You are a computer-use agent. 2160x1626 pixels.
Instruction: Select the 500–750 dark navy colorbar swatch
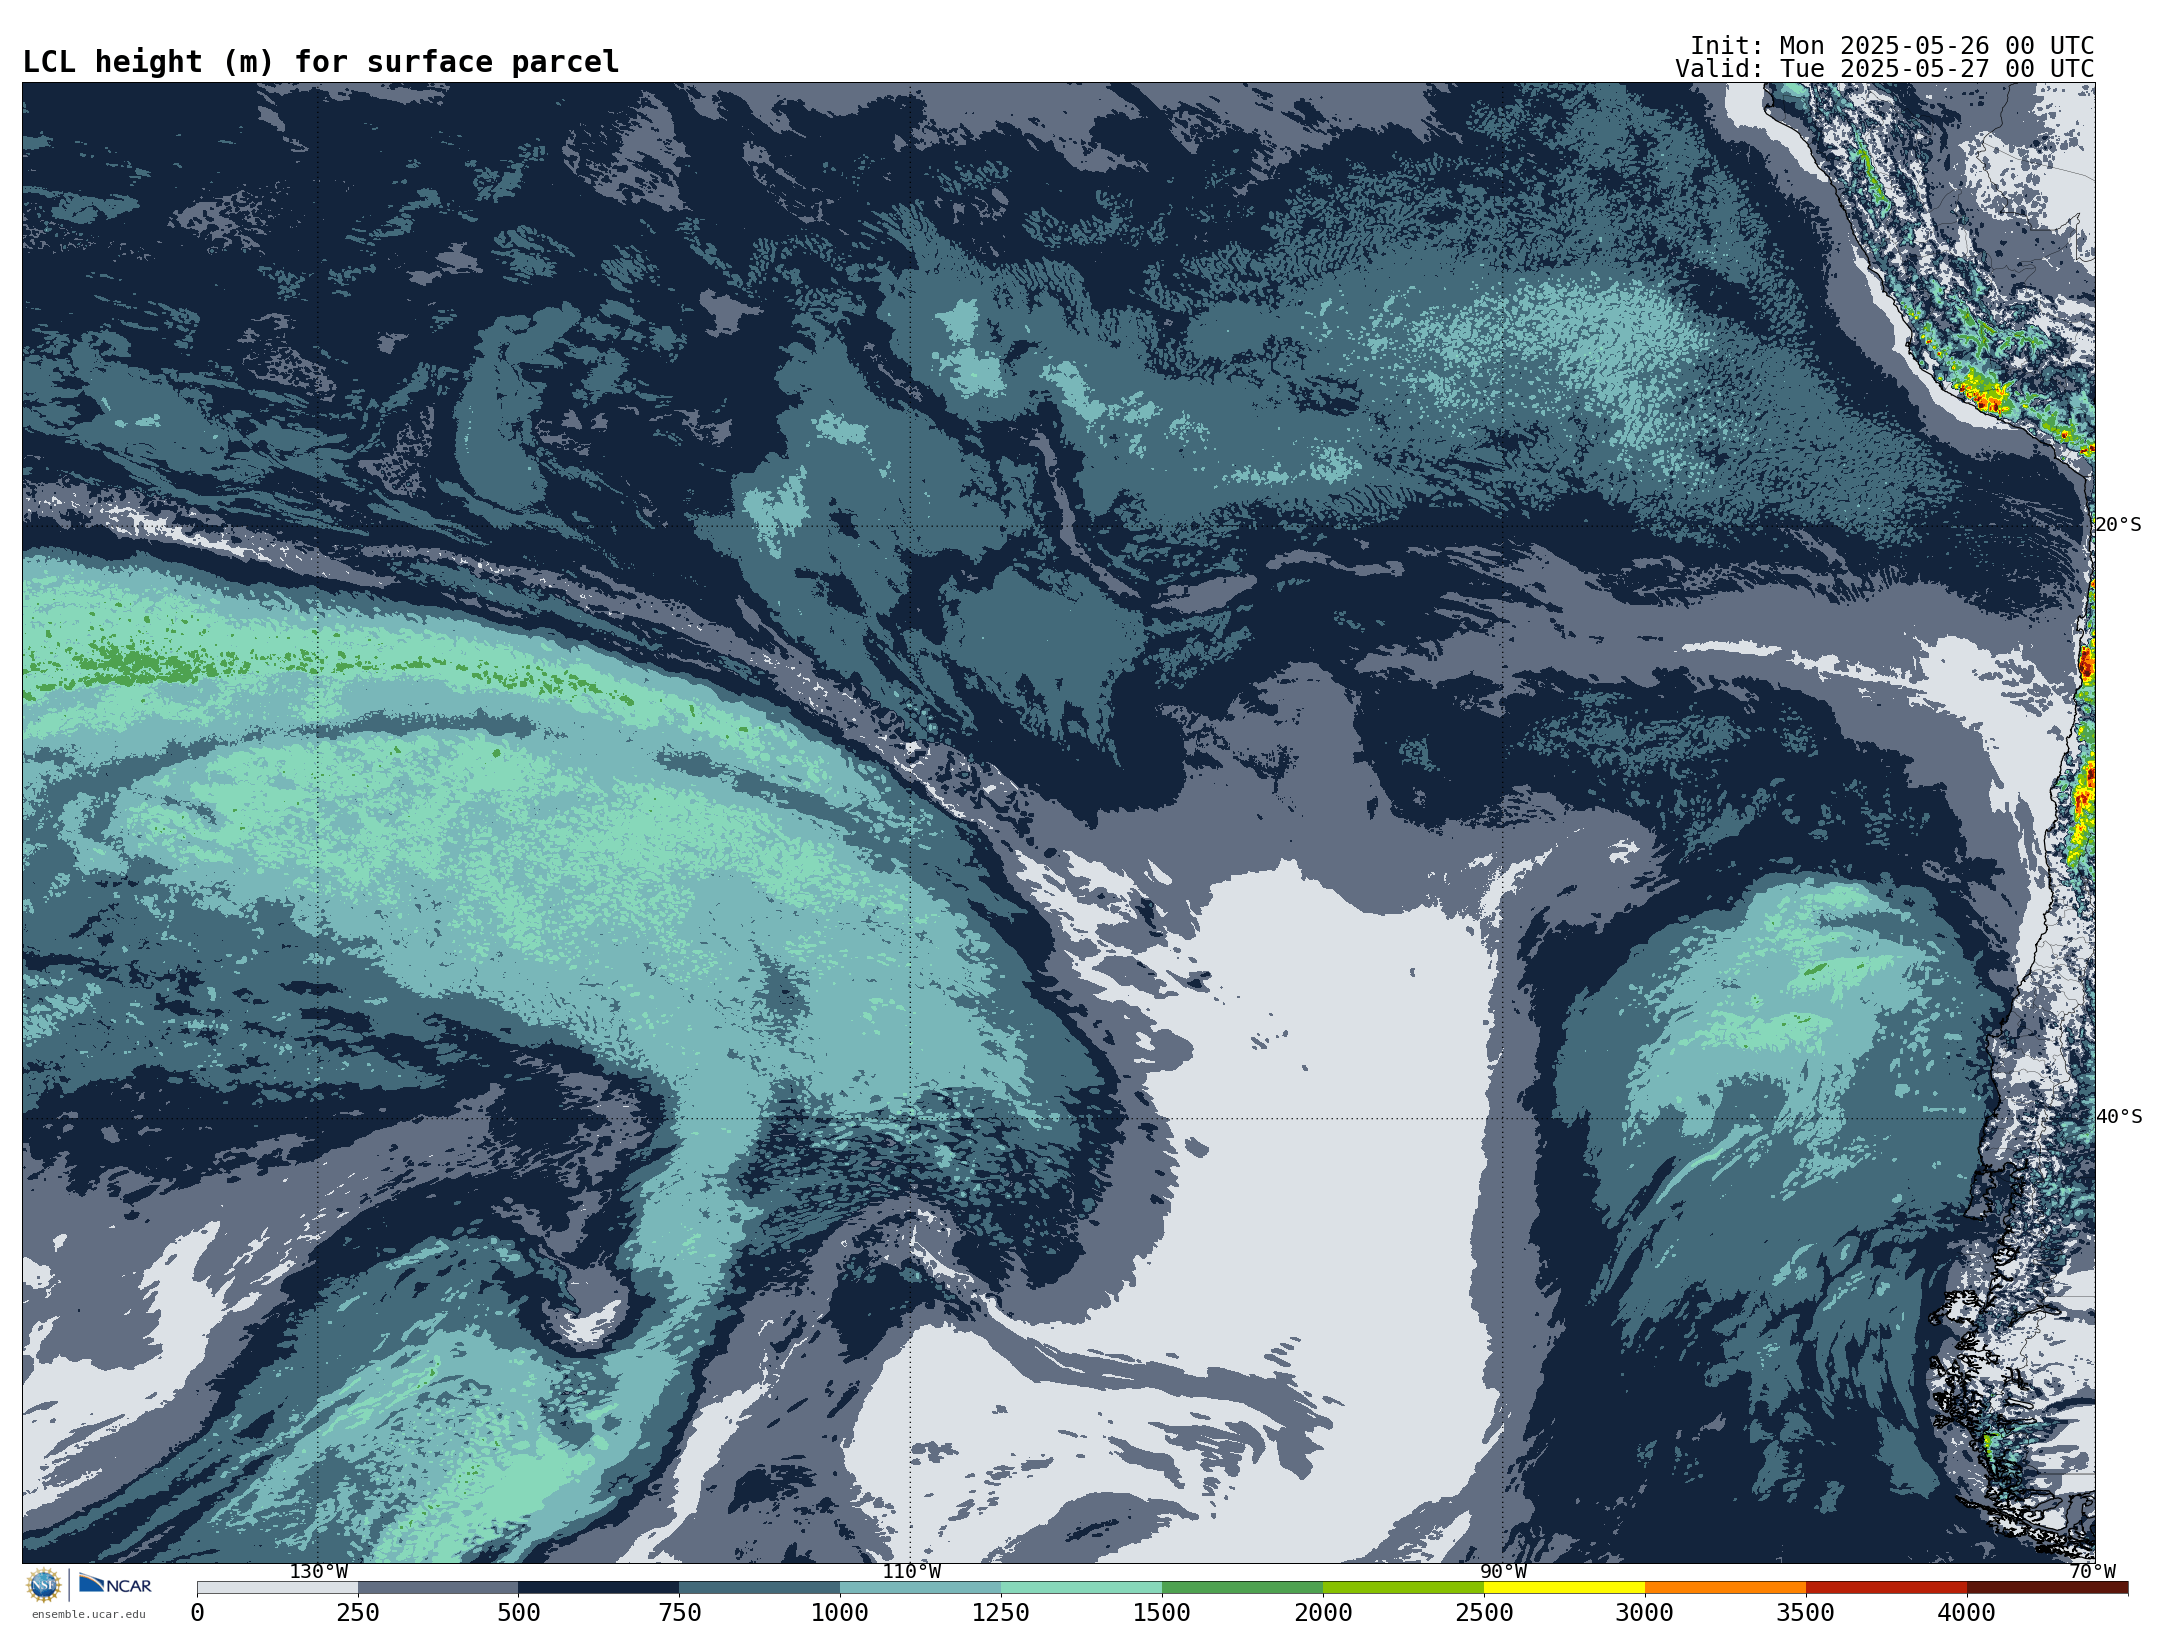click(599, 1588)
